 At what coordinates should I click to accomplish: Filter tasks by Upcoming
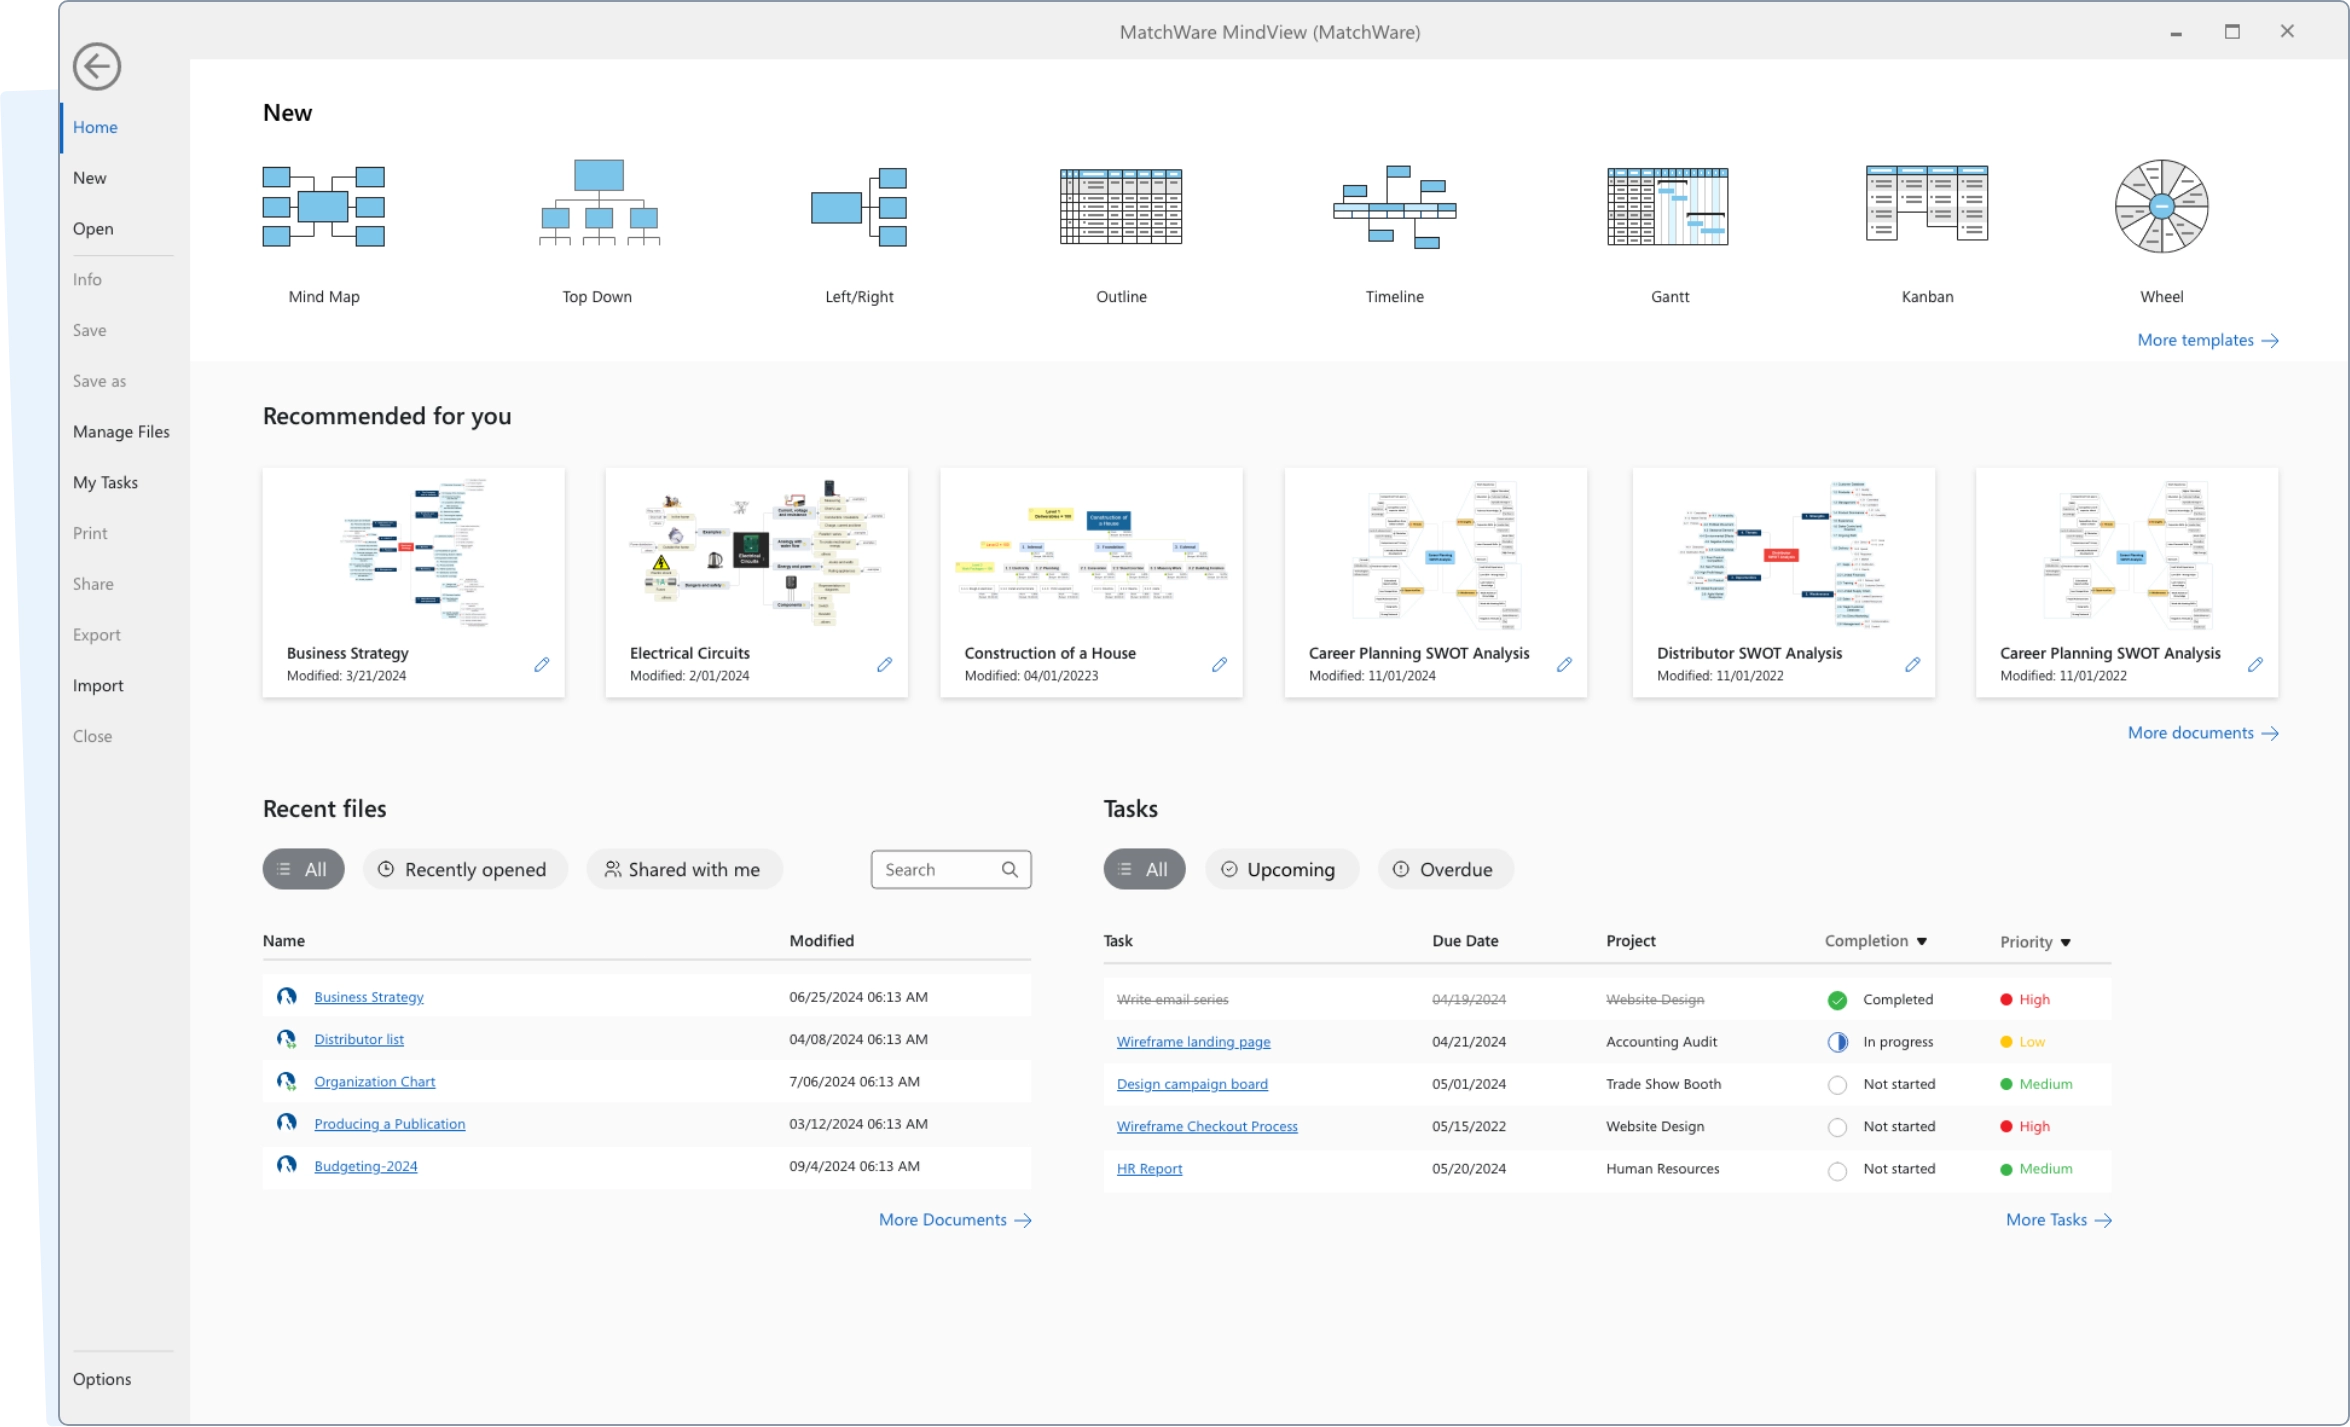click(x=1281, y=870)
